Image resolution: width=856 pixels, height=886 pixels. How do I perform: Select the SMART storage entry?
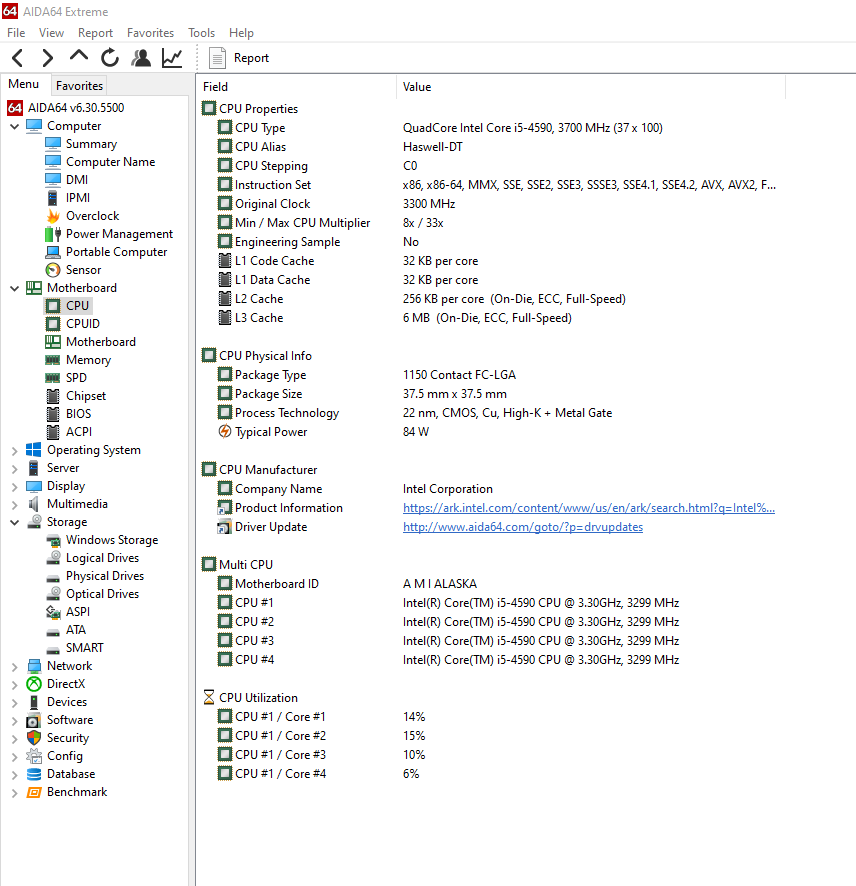[x=84, y=648]
